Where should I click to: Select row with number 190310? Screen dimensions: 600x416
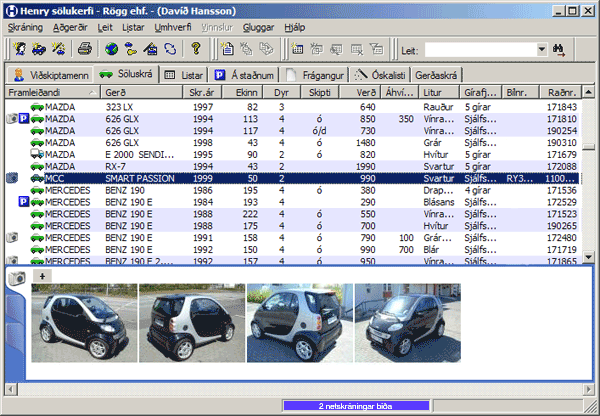point(293,143)
